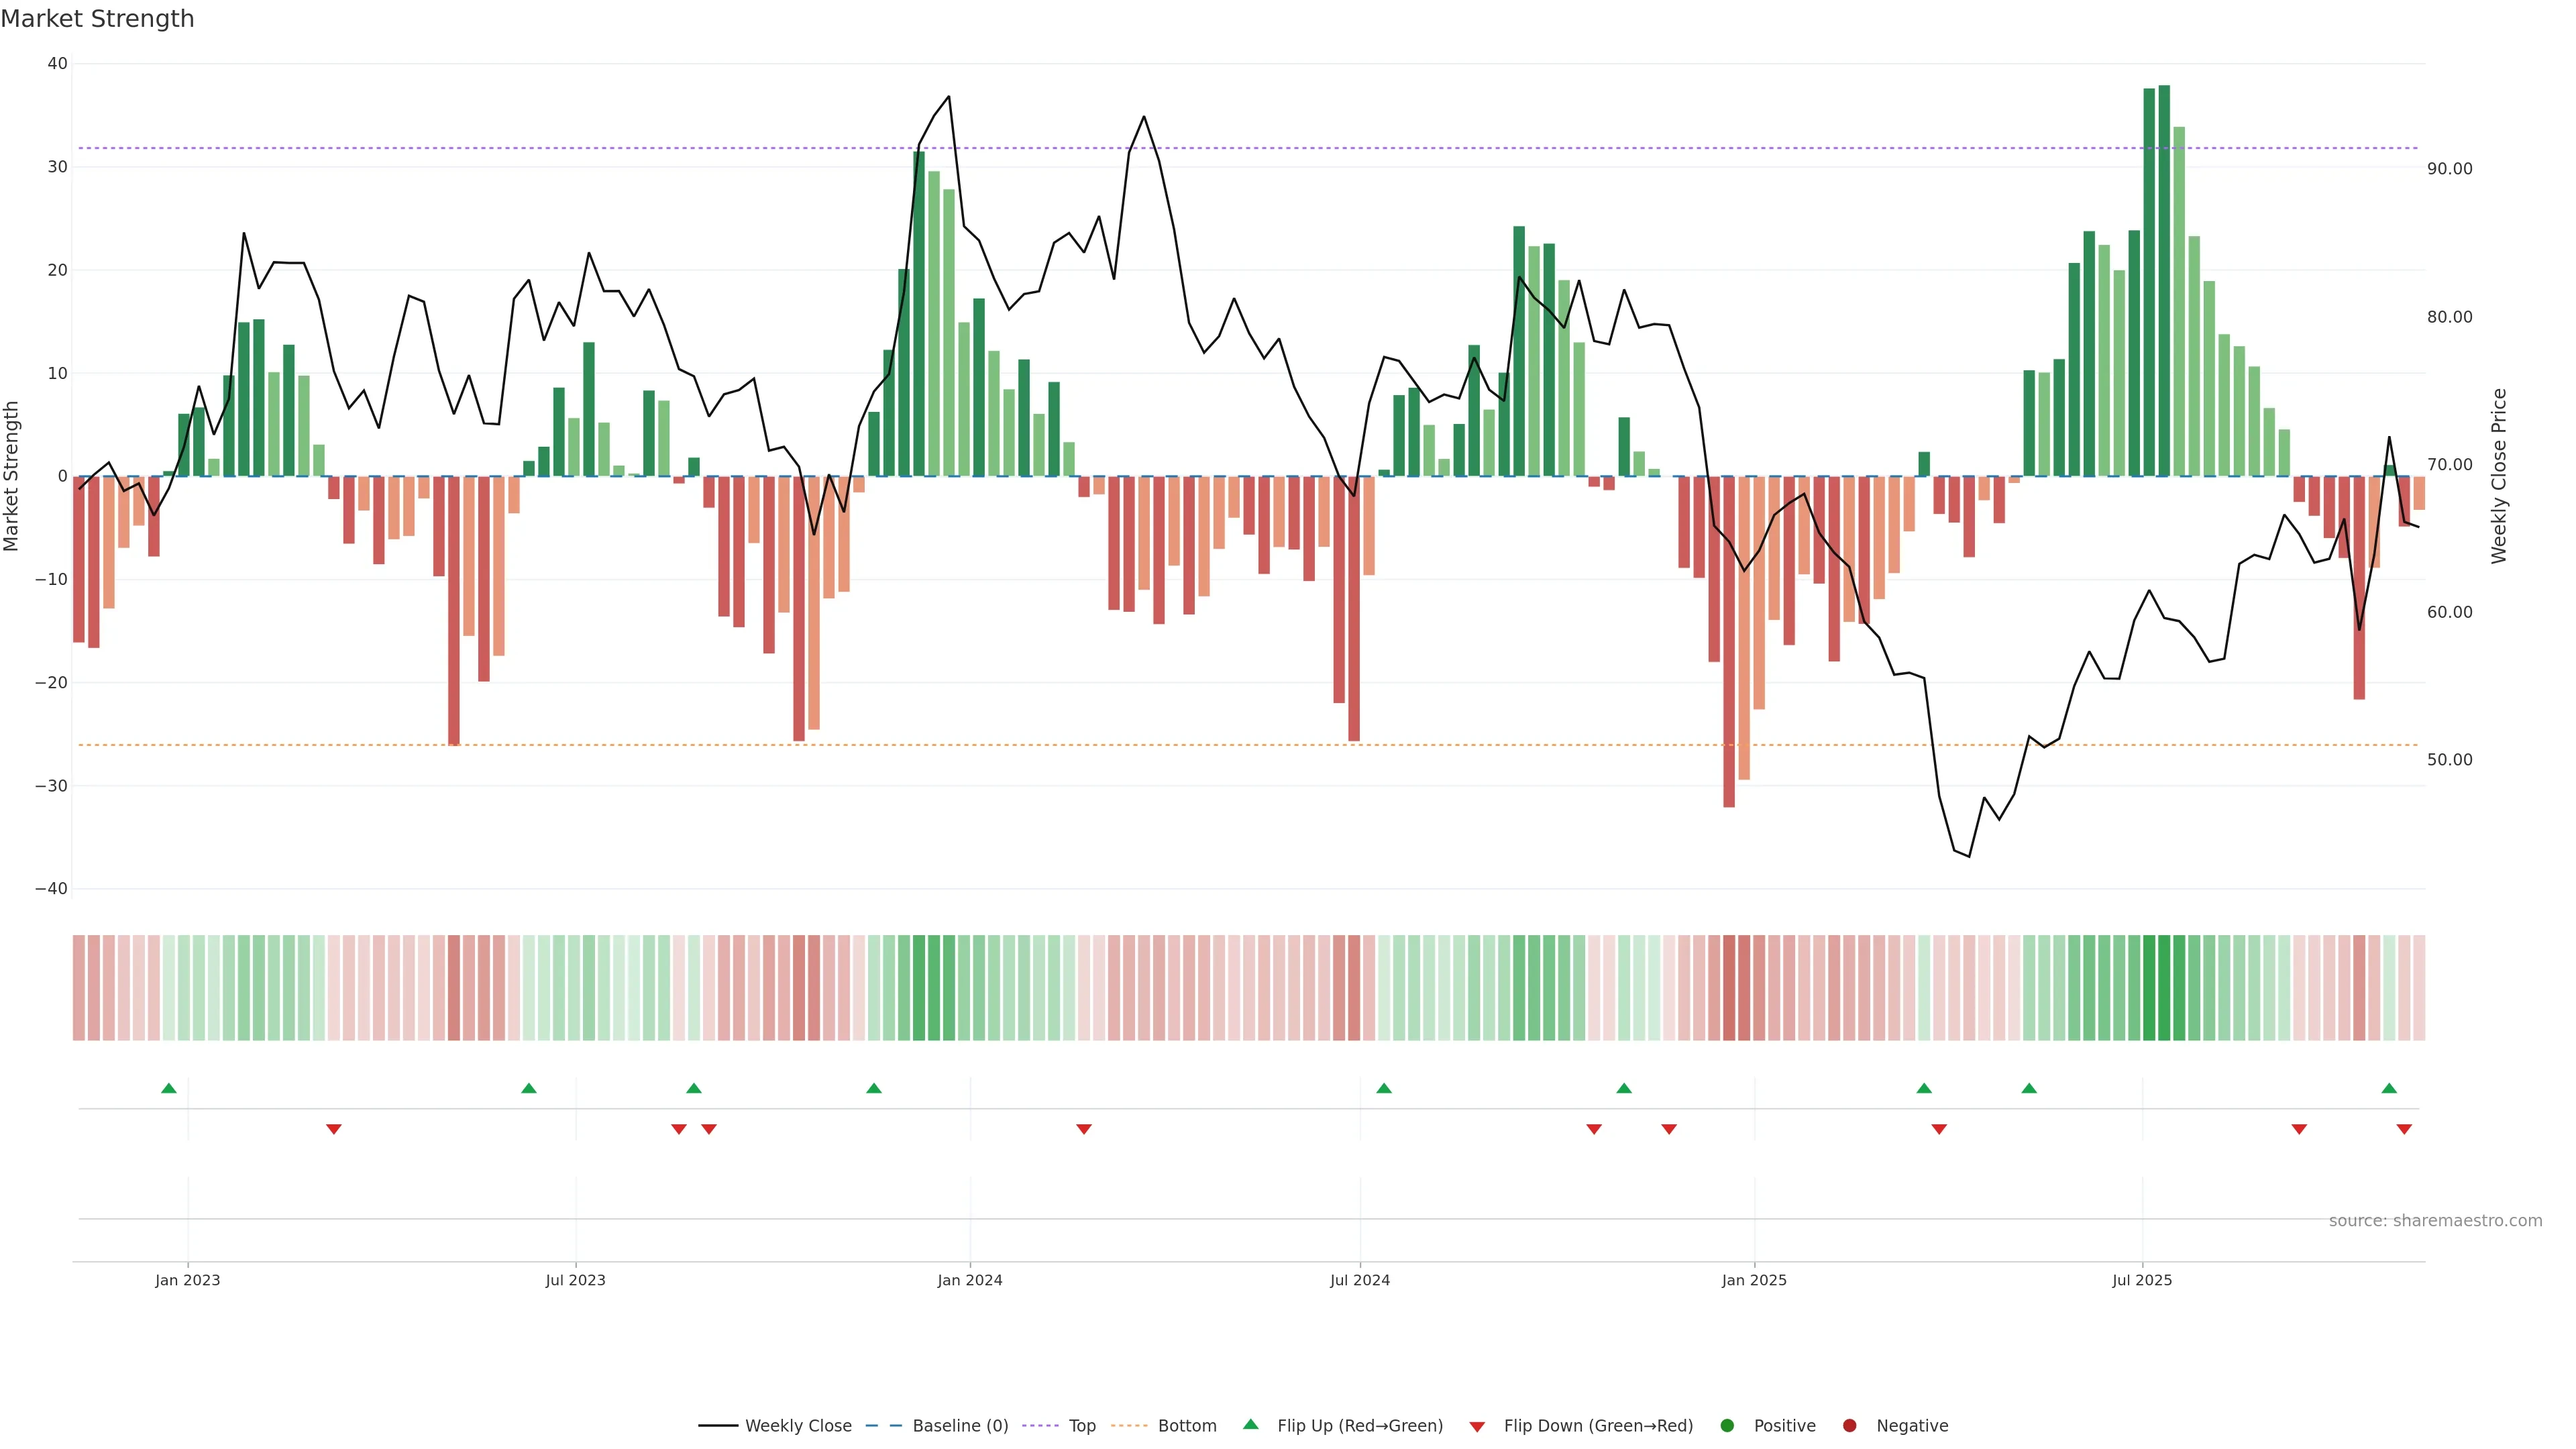Click the rightmost green flip-up triangle marker
The image size is (2576, 1449).
point(2389,1088)
